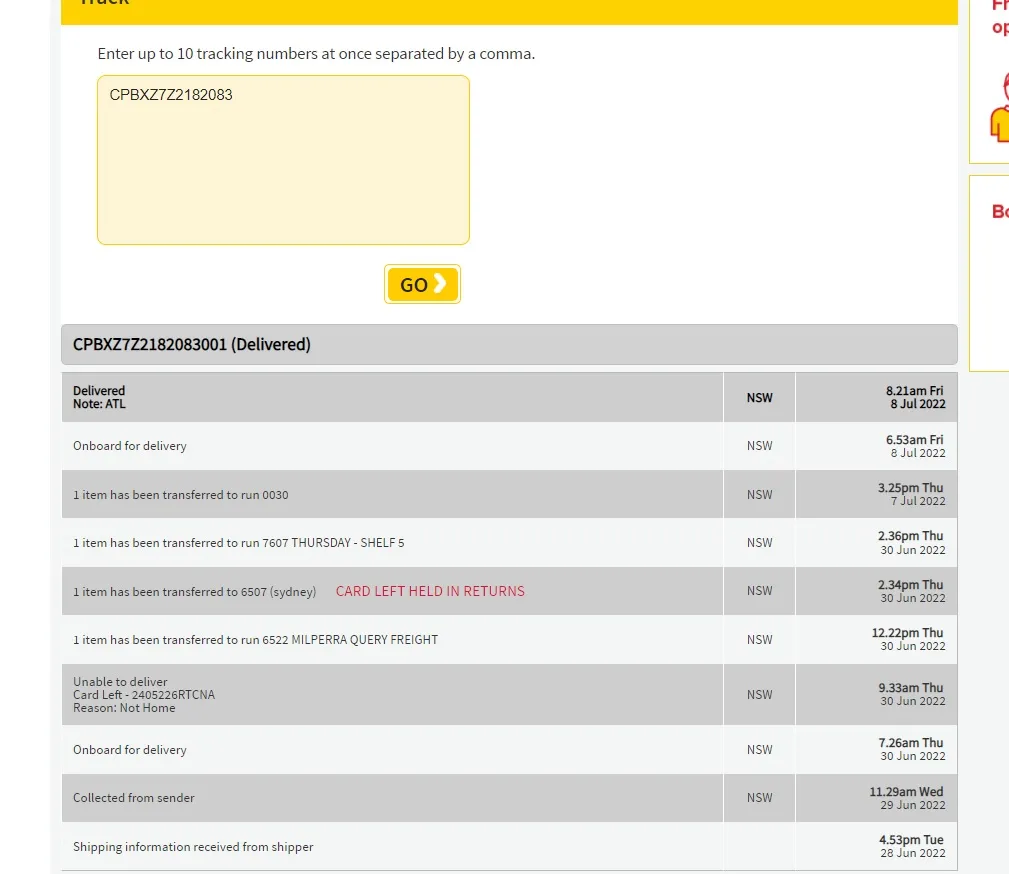Screen dimensions: 1009x874
Task: Click the GO button
Action: point(422,285)
